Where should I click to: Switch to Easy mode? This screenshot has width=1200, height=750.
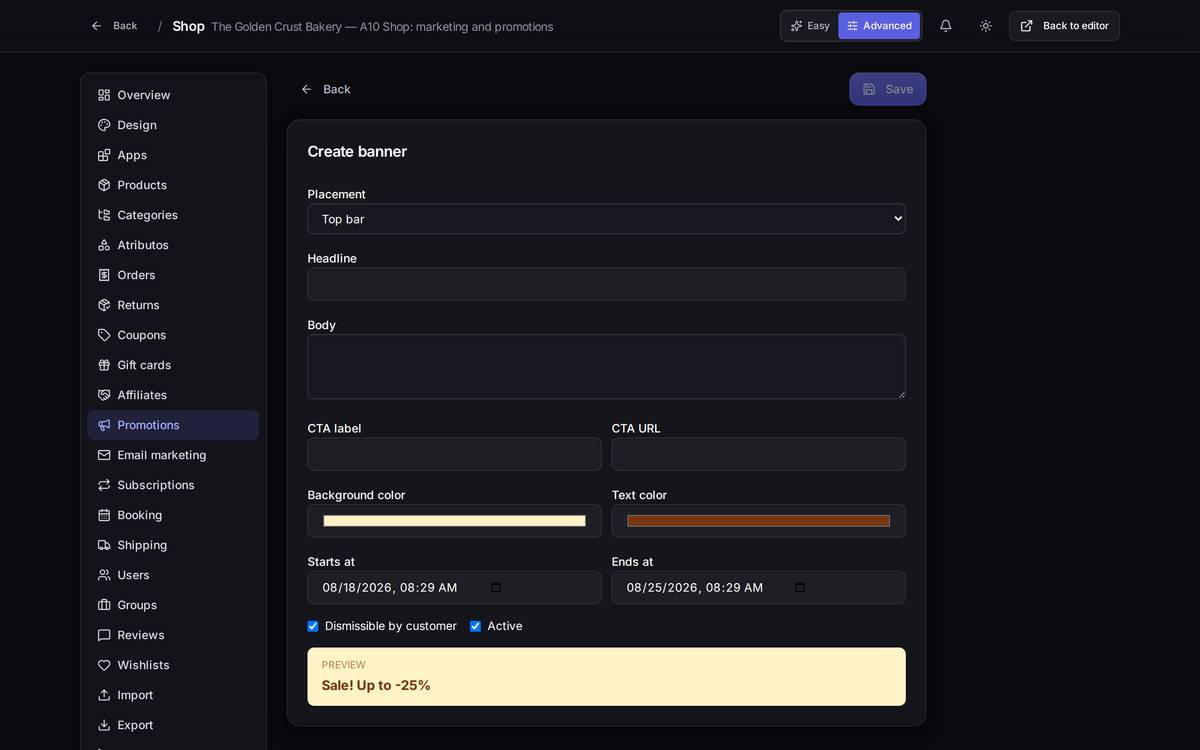[810, 26]
